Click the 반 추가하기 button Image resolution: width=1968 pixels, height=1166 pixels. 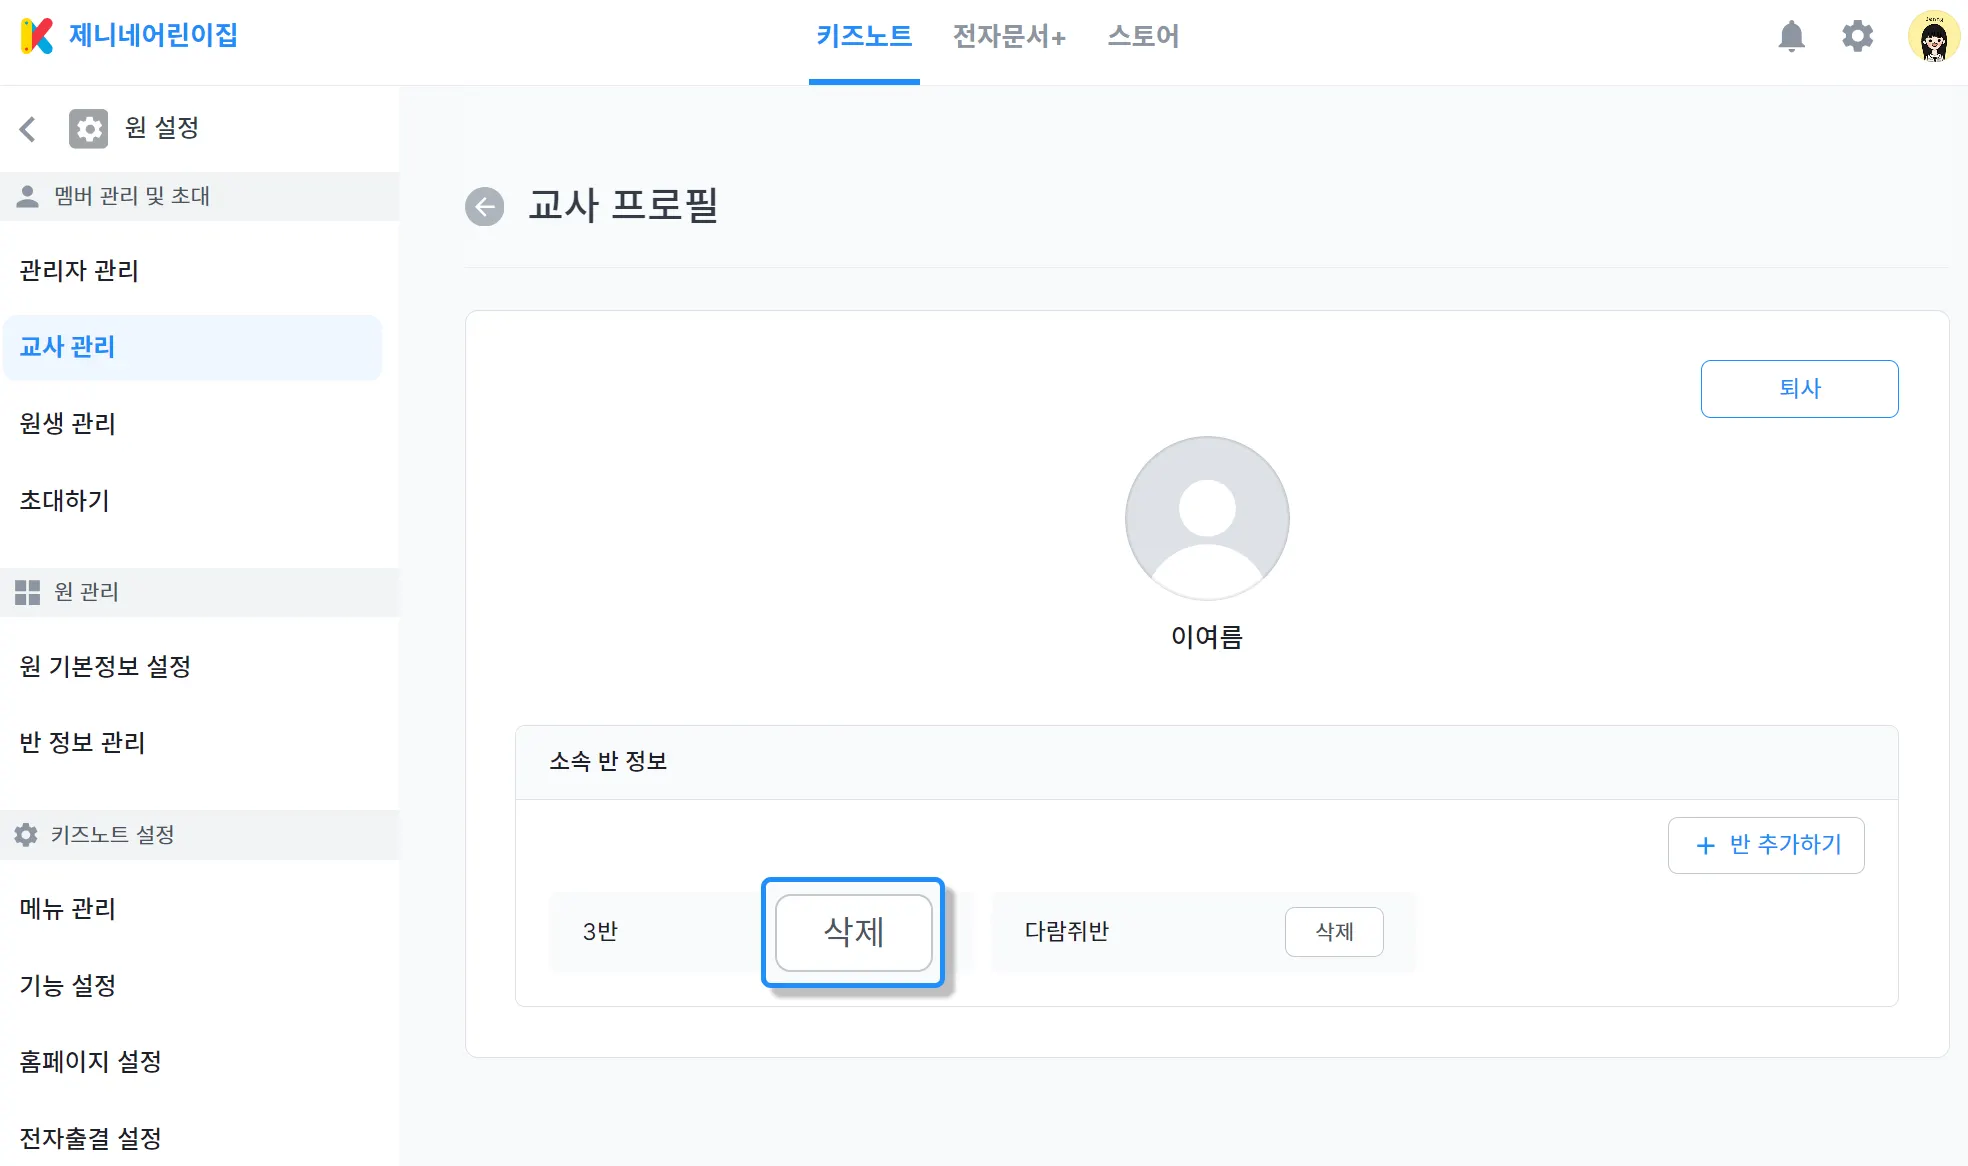click(x=1766, y=845)
